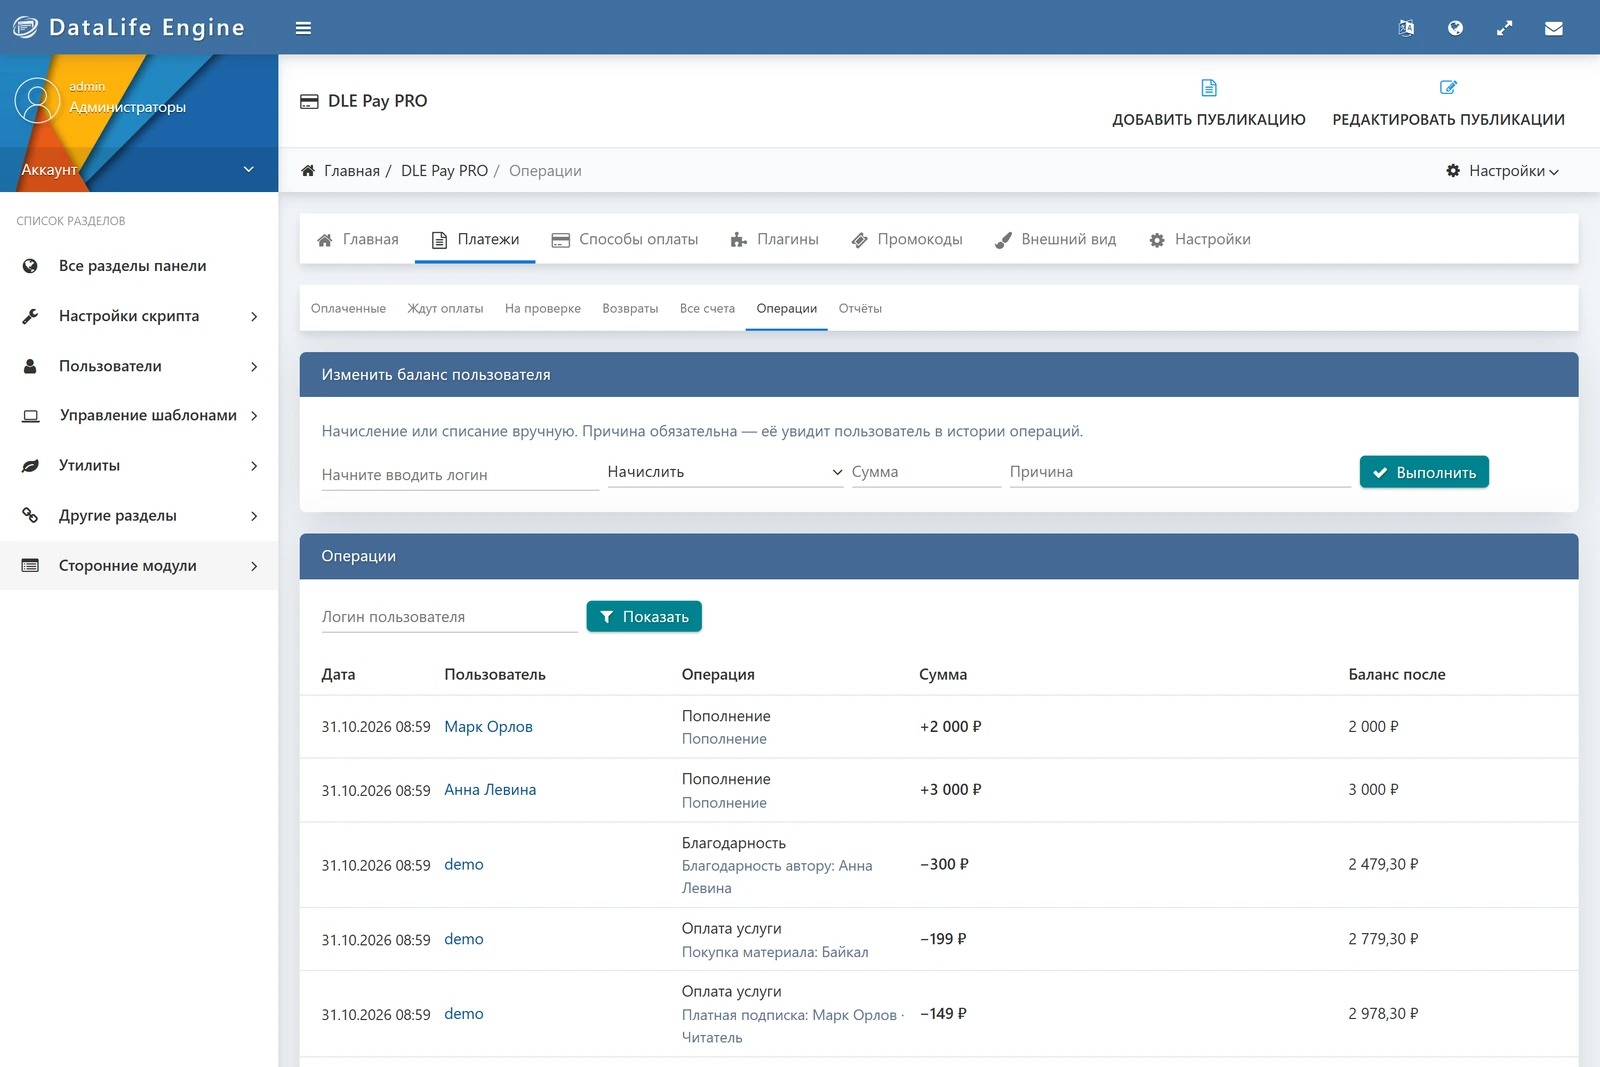Click the home icon in breadcrumb
The image size is (1600, 1067).
pos(308,171)
